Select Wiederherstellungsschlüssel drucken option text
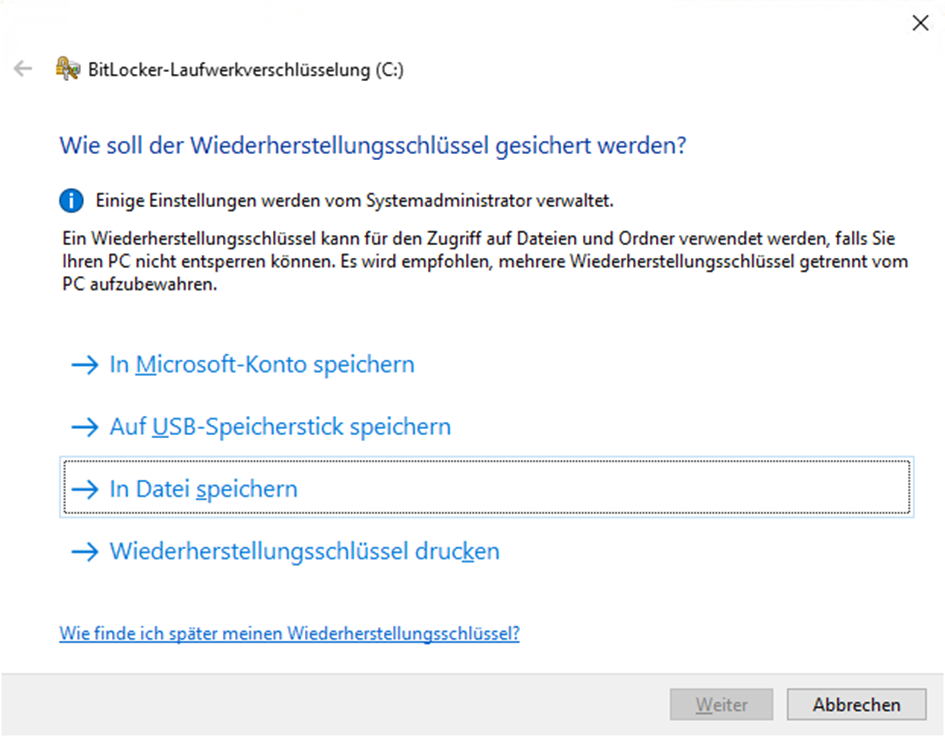This screenshot has width=945, height=737. pyautogui.click(x=304, y=551)
